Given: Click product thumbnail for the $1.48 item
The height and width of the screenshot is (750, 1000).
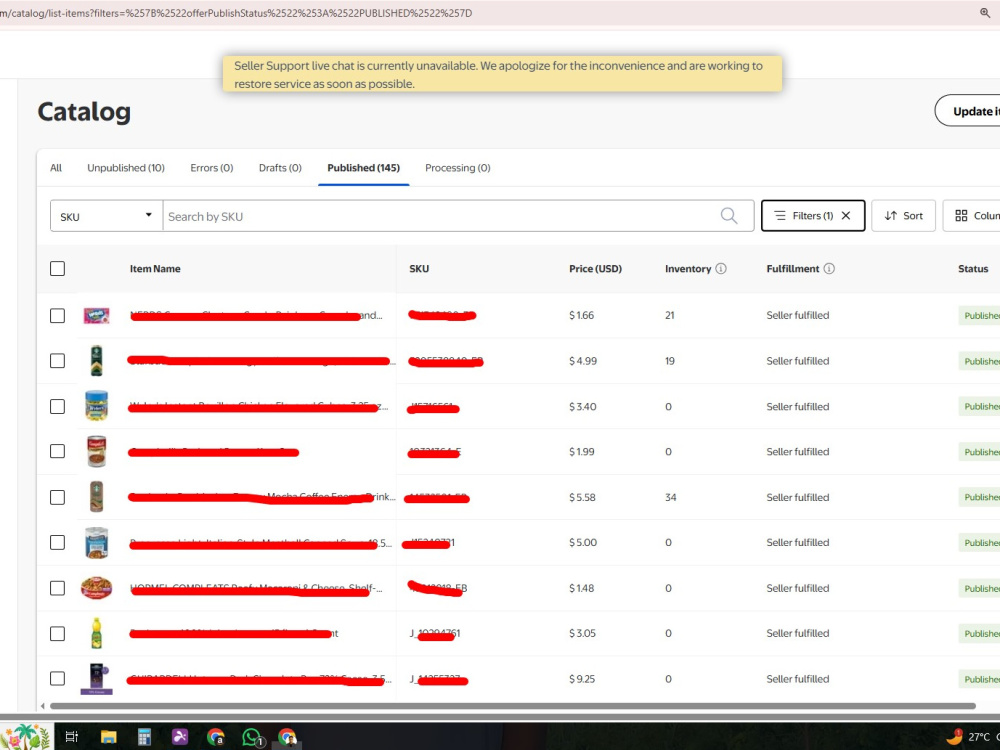Looking at the screenshot, I should [x=96, y=588].
